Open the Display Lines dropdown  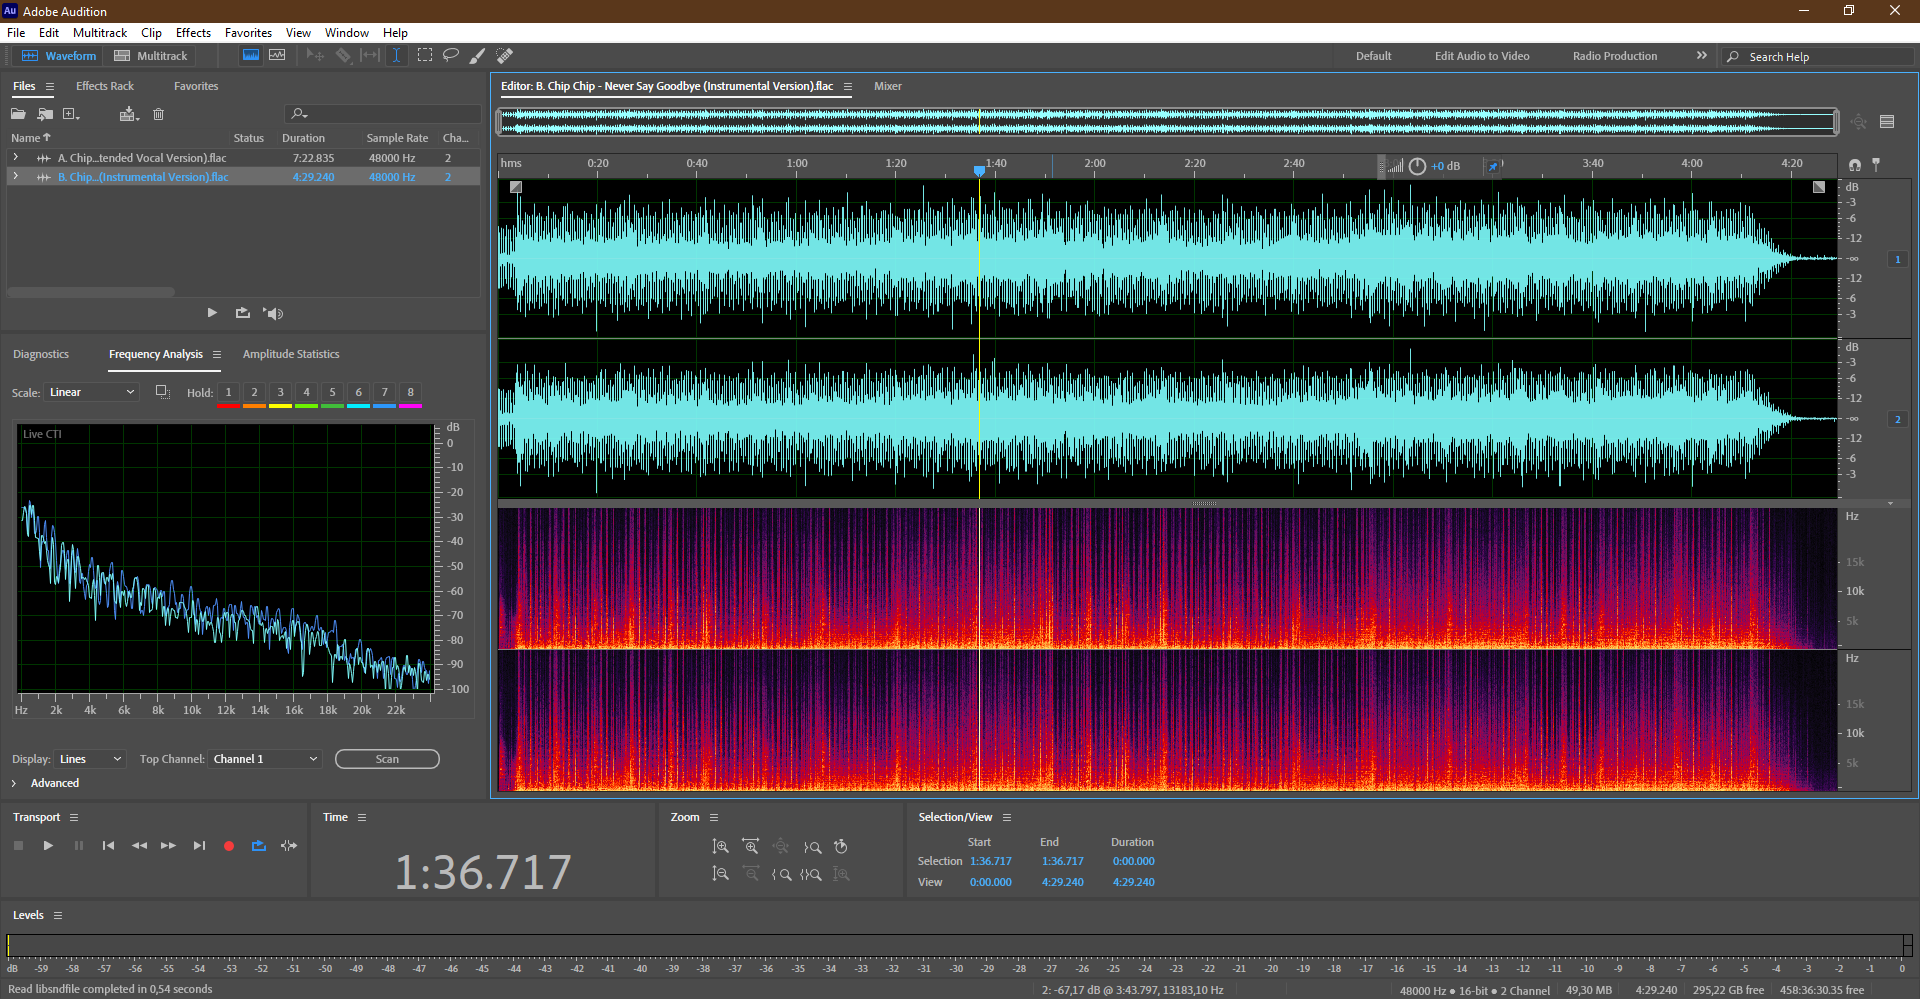tap(90, 759)
